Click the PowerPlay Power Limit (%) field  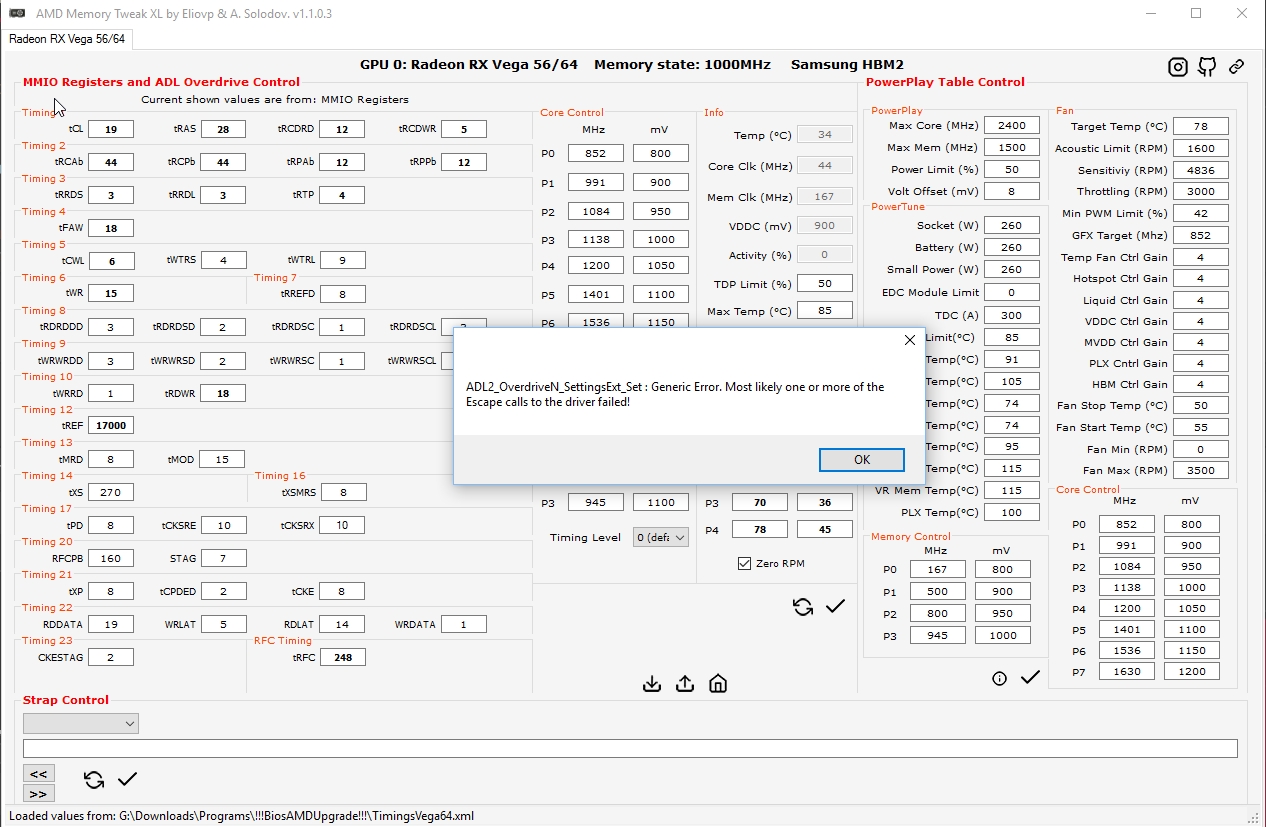pos(1011,169)
